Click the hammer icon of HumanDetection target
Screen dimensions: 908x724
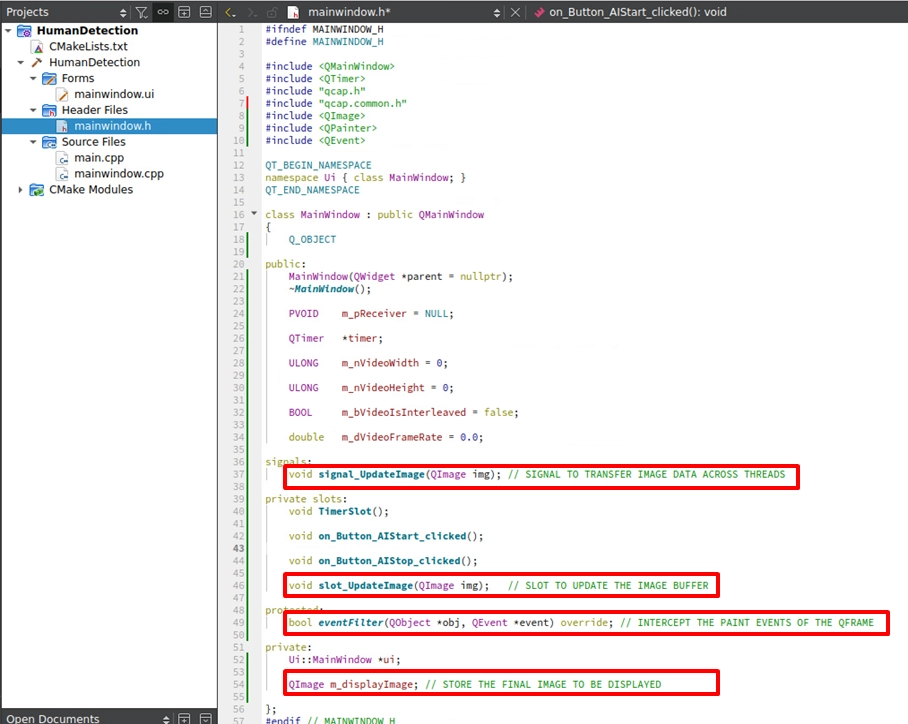pyautogui.click(x=37, y=62)
